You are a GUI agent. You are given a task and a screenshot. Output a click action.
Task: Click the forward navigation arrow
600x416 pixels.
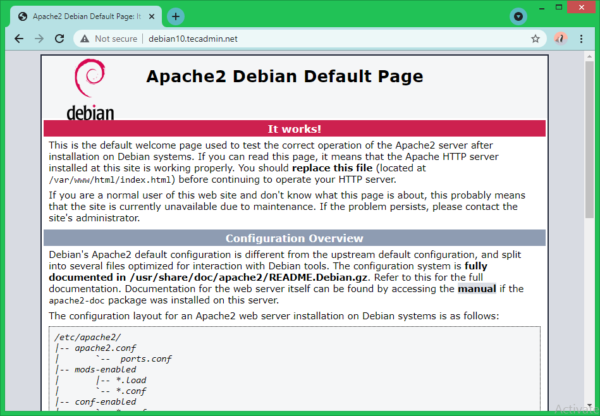click(x=39, y=39)
